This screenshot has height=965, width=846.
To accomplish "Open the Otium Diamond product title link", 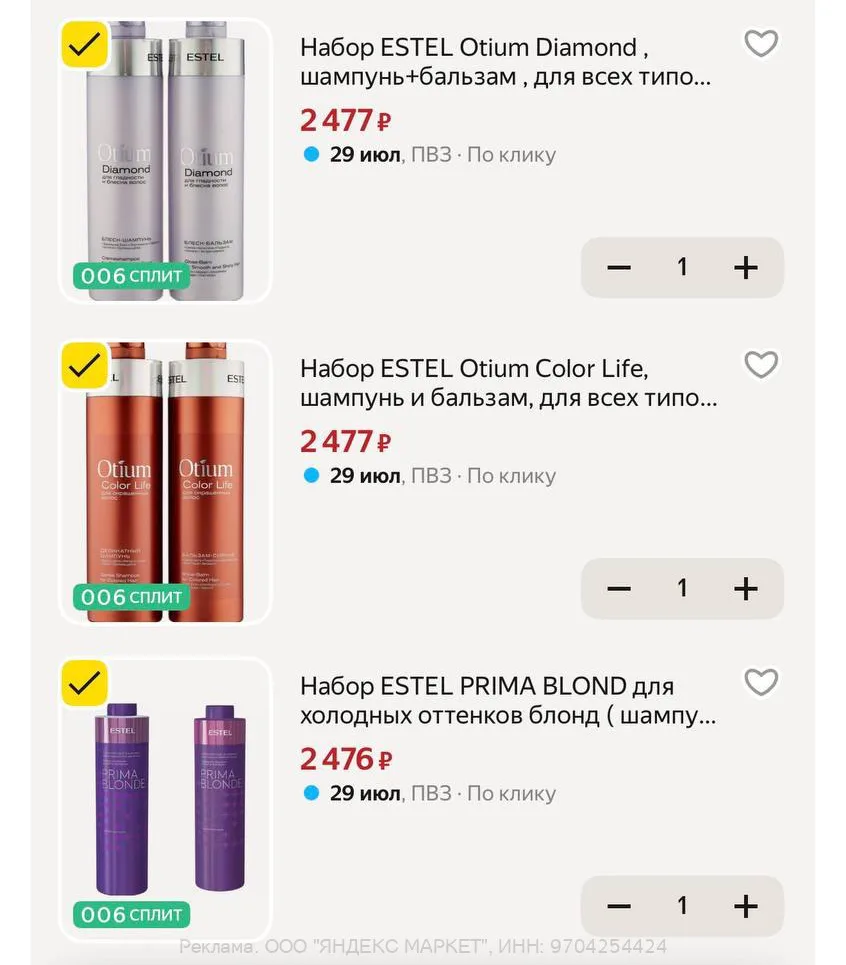I will point(505,62).
